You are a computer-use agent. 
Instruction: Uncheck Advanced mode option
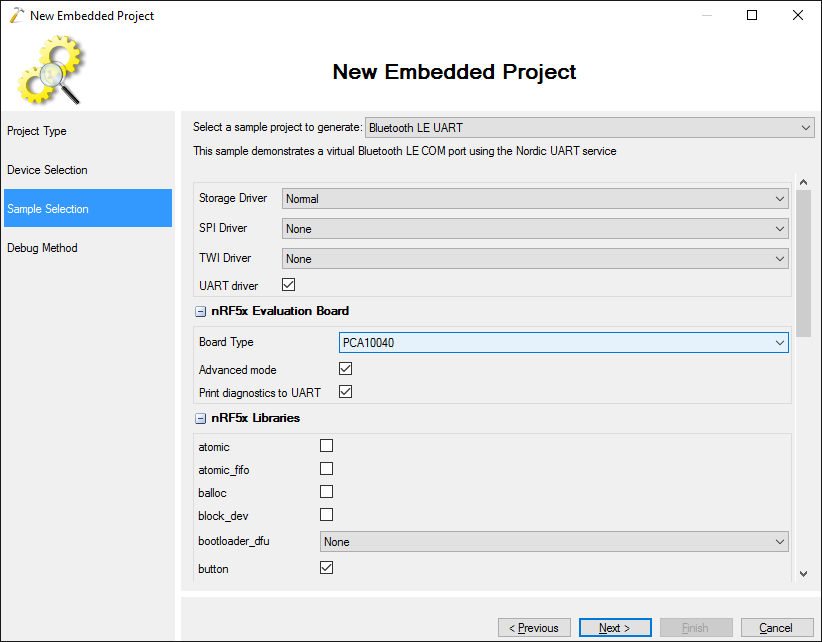[x=345, y=369]
